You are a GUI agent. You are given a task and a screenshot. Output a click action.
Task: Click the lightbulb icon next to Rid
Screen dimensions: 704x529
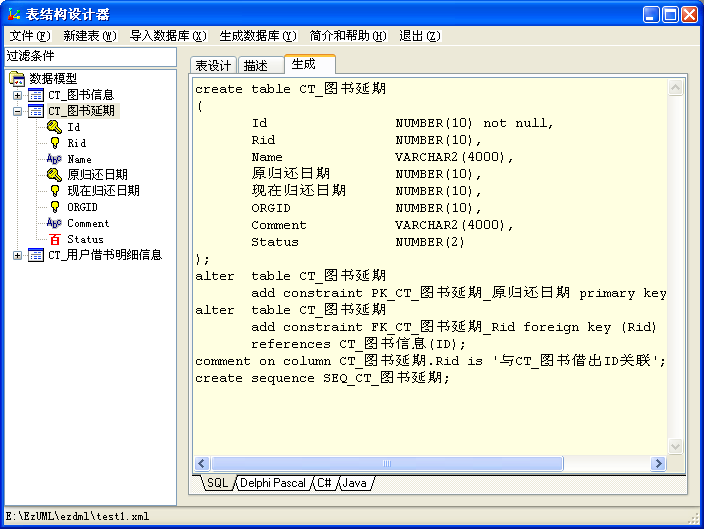point(54,143)
